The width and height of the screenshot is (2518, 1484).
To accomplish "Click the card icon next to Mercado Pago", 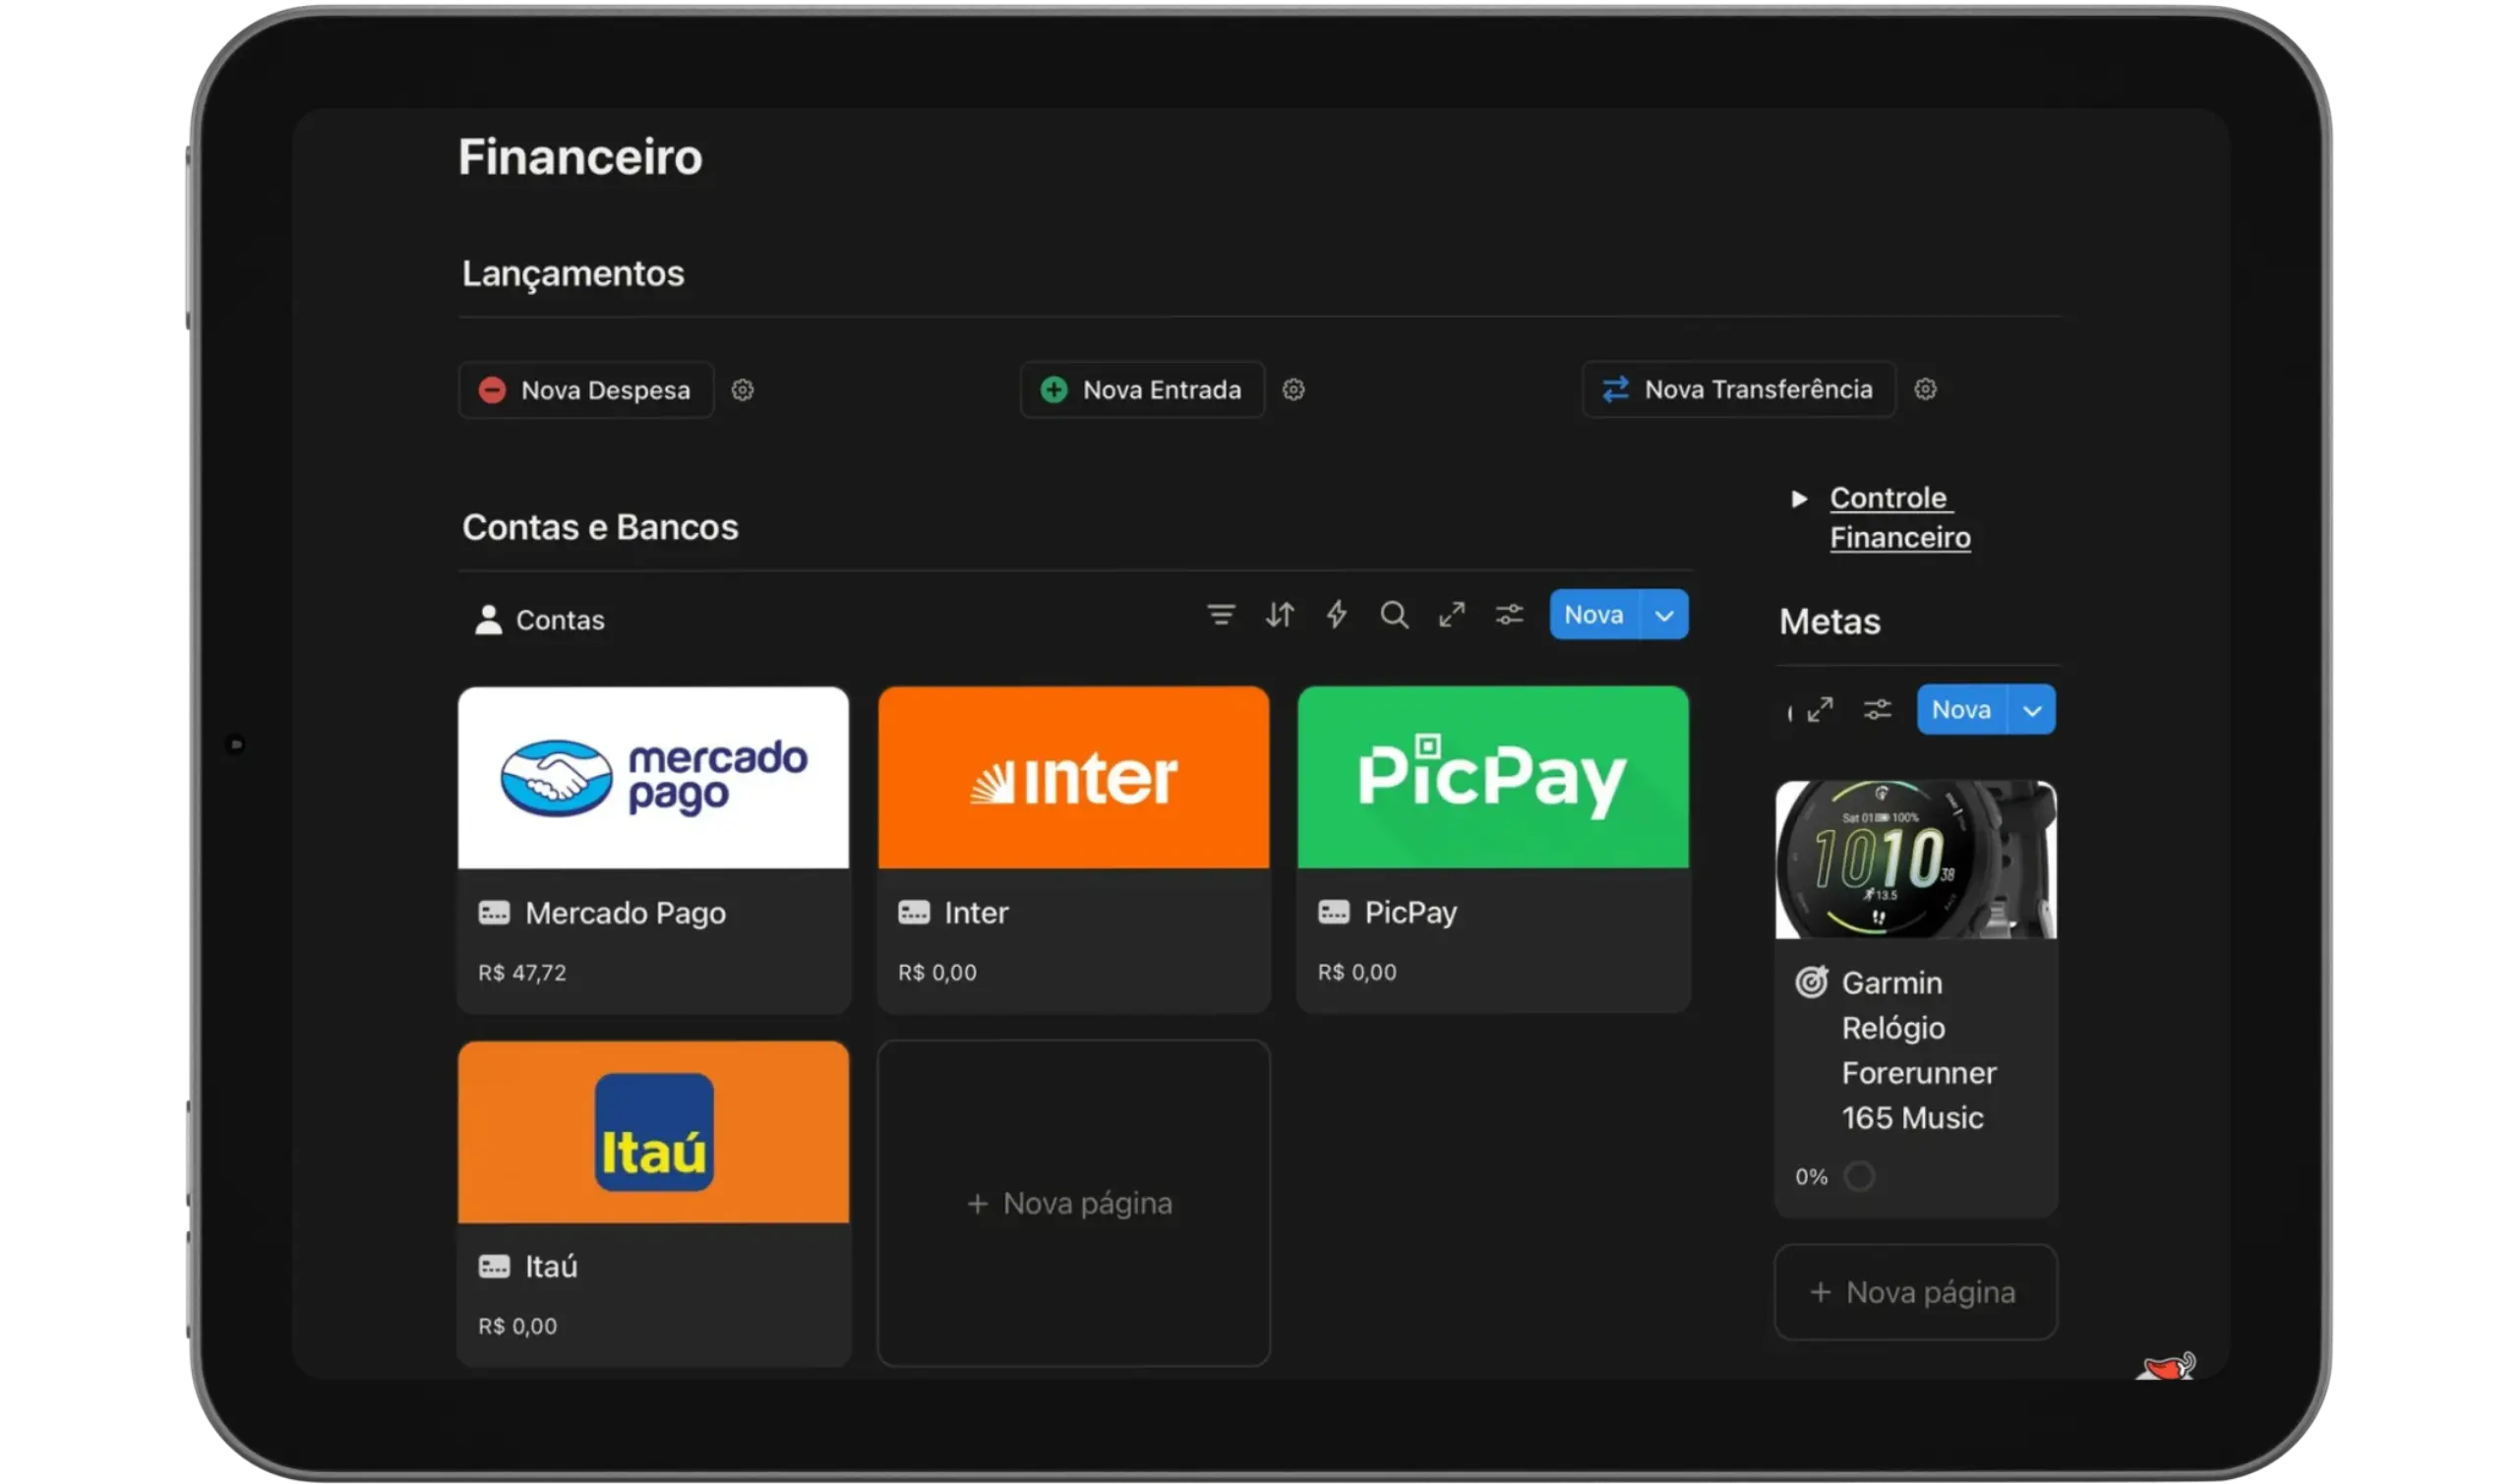I will pos(494,913).
